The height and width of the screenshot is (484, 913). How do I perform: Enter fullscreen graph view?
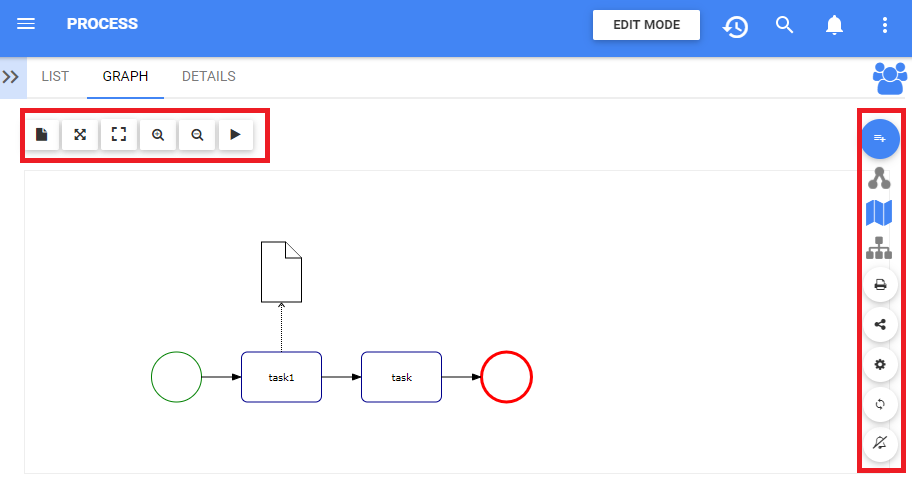pos(119,135)
